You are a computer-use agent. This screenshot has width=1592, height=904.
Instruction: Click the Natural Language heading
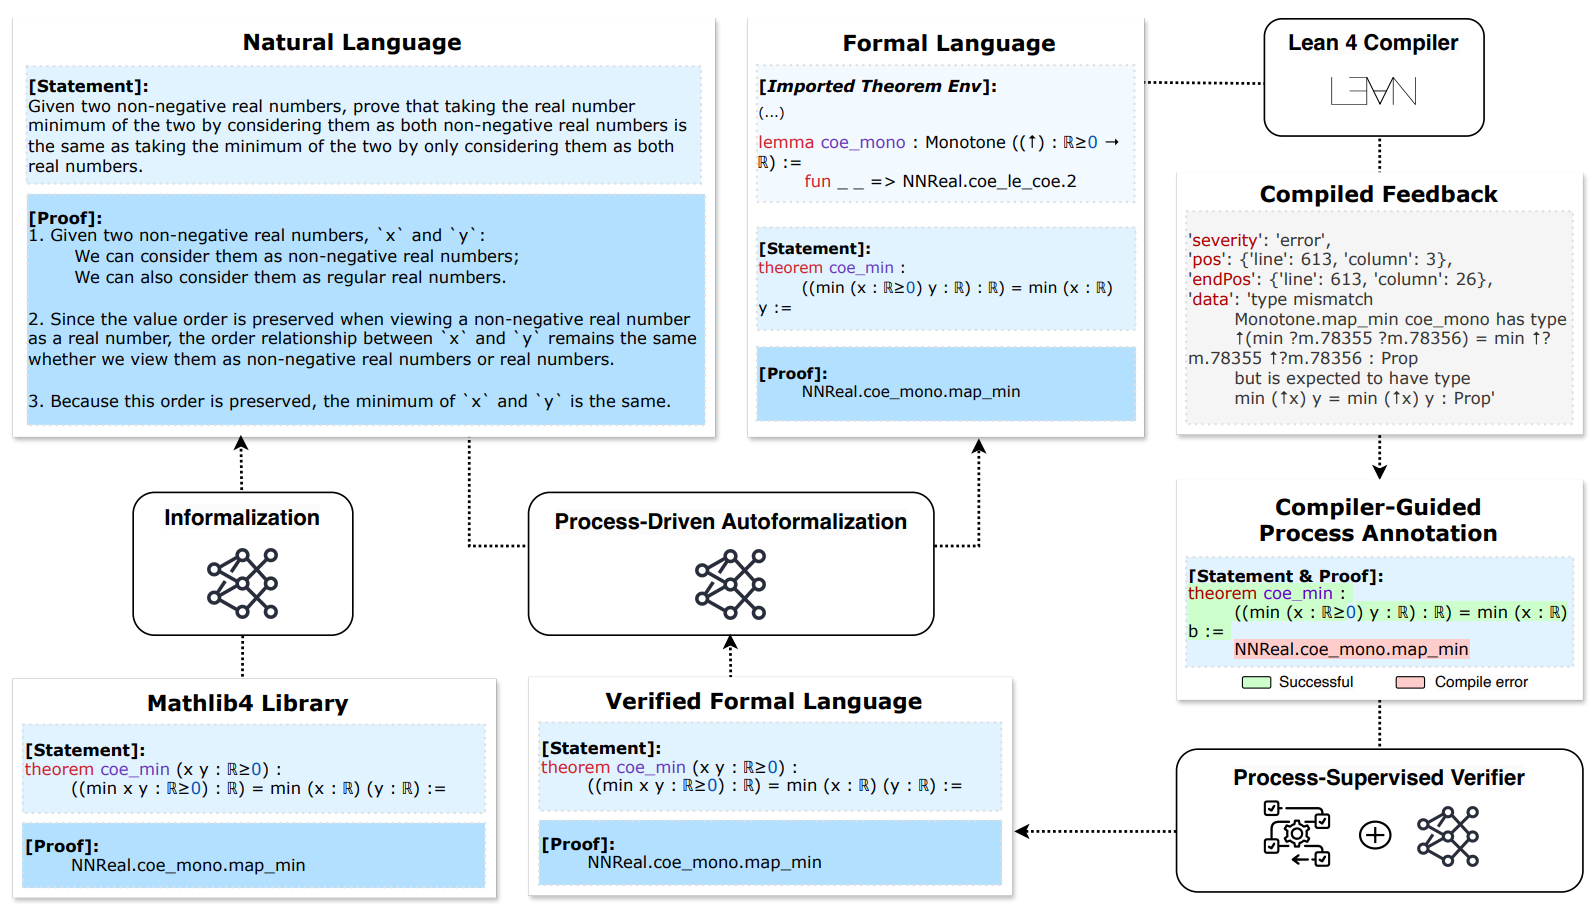pos(352,42)
